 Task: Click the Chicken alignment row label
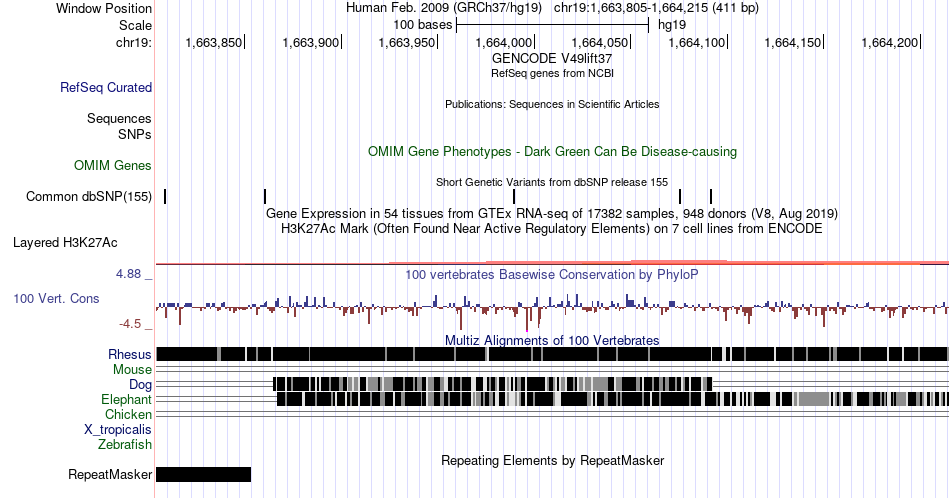[128, 414]
